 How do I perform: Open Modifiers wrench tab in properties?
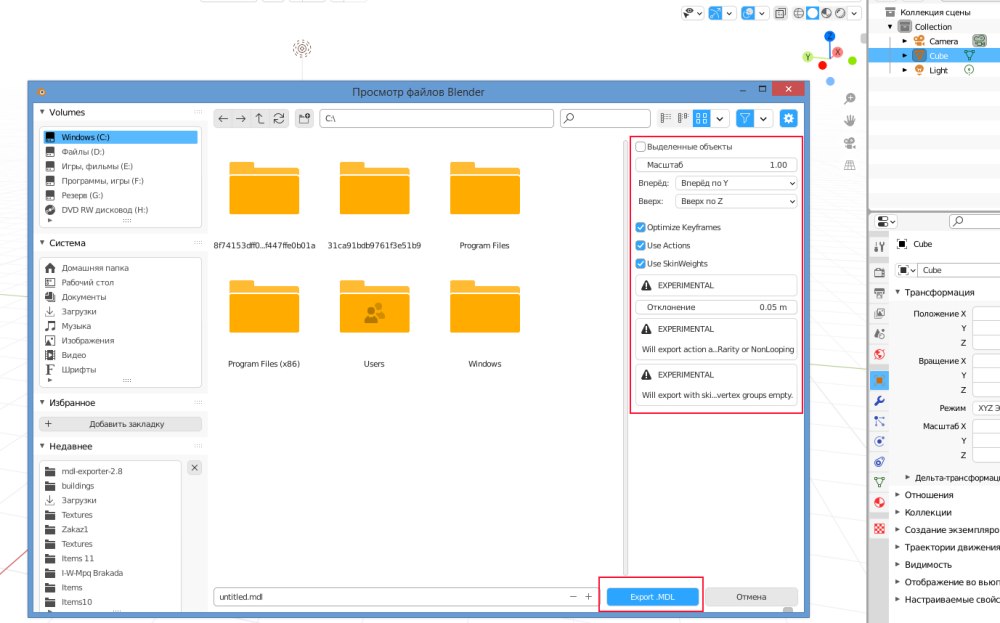pos(879,401)
